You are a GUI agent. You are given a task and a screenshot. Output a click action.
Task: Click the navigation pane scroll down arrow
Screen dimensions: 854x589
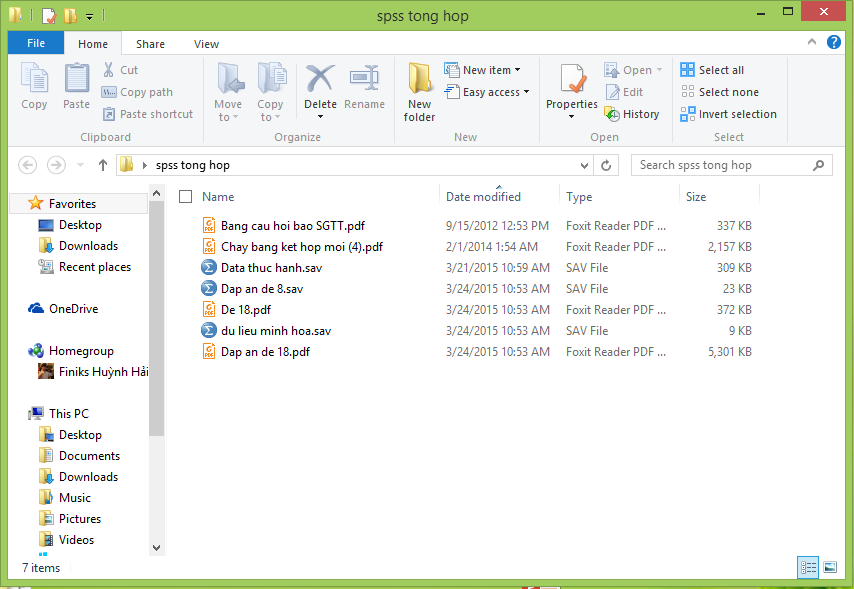click(156, 548)
